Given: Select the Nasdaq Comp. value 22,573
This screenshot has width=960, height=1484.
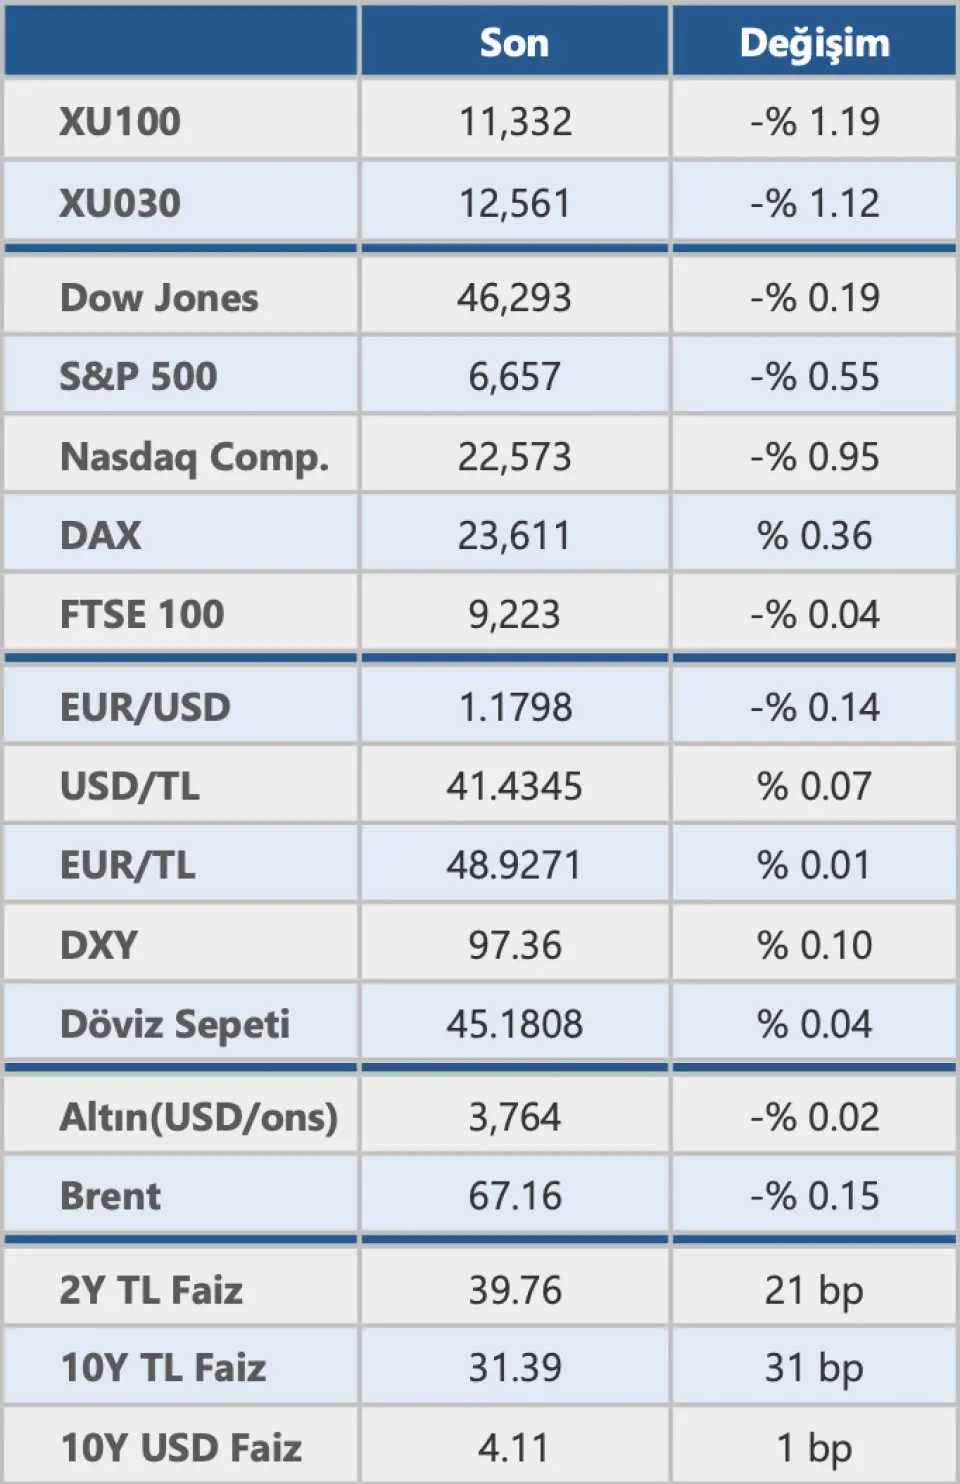Looking at the screenshot, I should pos(514,457).
